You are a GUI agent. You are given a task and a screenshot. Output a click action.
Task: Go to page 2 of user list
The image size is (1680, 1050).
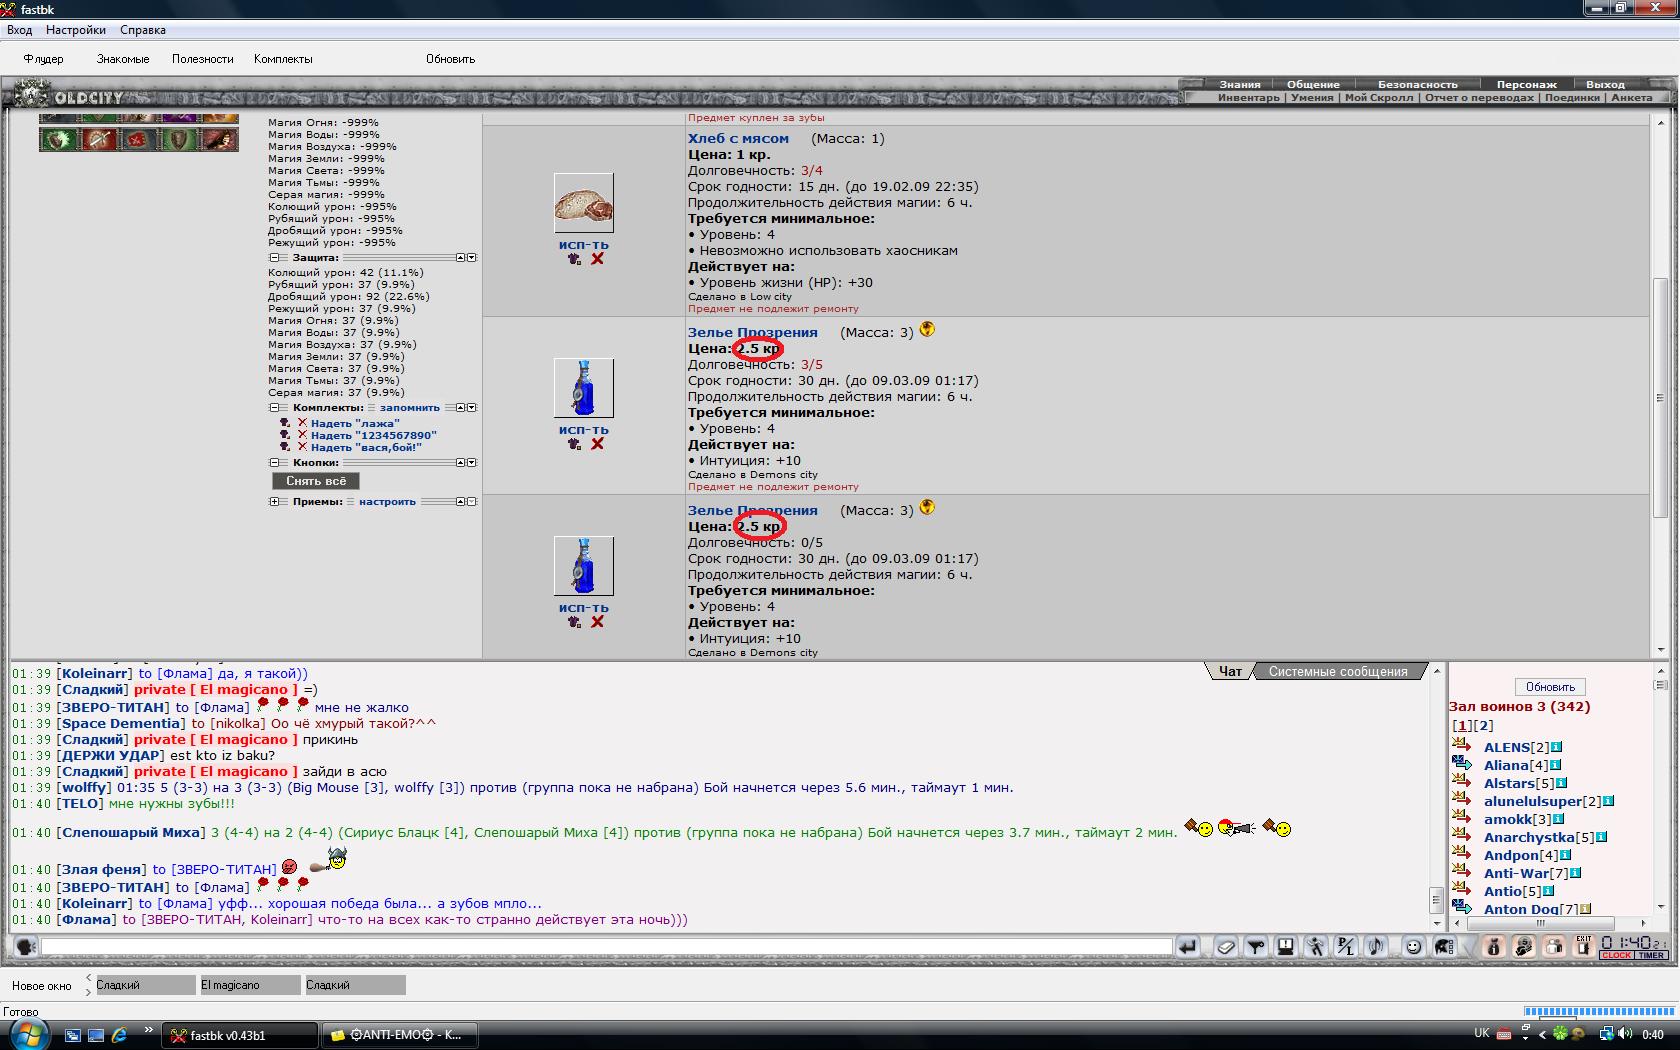tap(1484, 726)
